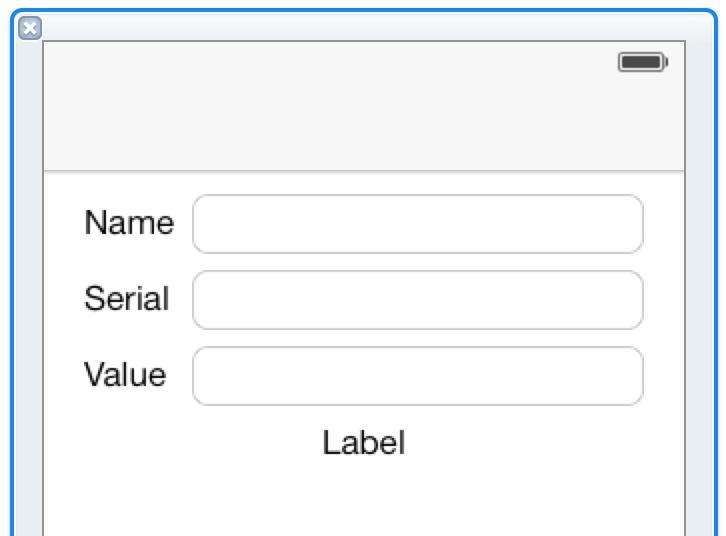Click blank area right of Value field
Image resolution: width=726 pixels, height=536 pixels.
coord(663,376)
